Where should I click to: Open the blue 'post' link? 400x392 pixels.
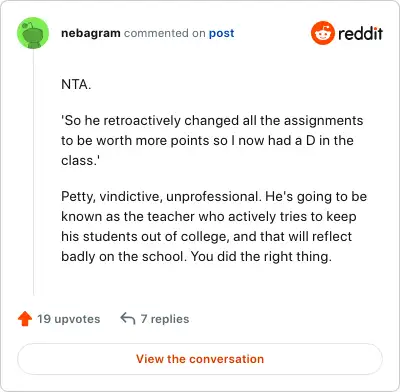tap(221, 33)
